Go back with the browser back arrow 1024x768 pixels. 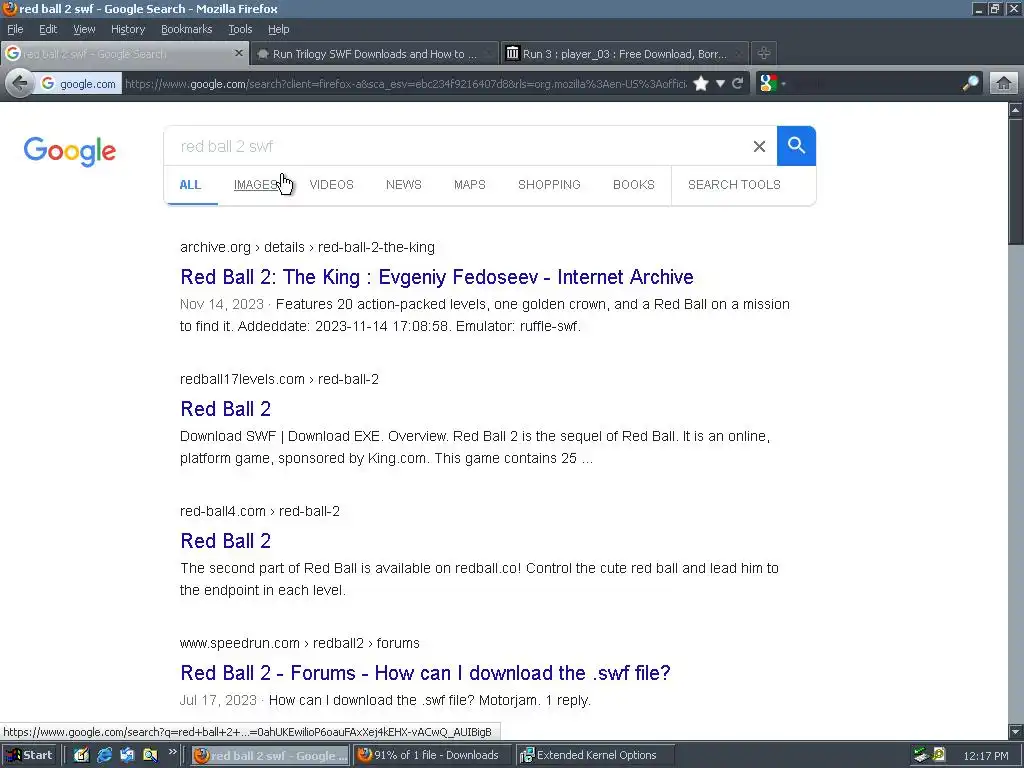[x=20, y=84]
